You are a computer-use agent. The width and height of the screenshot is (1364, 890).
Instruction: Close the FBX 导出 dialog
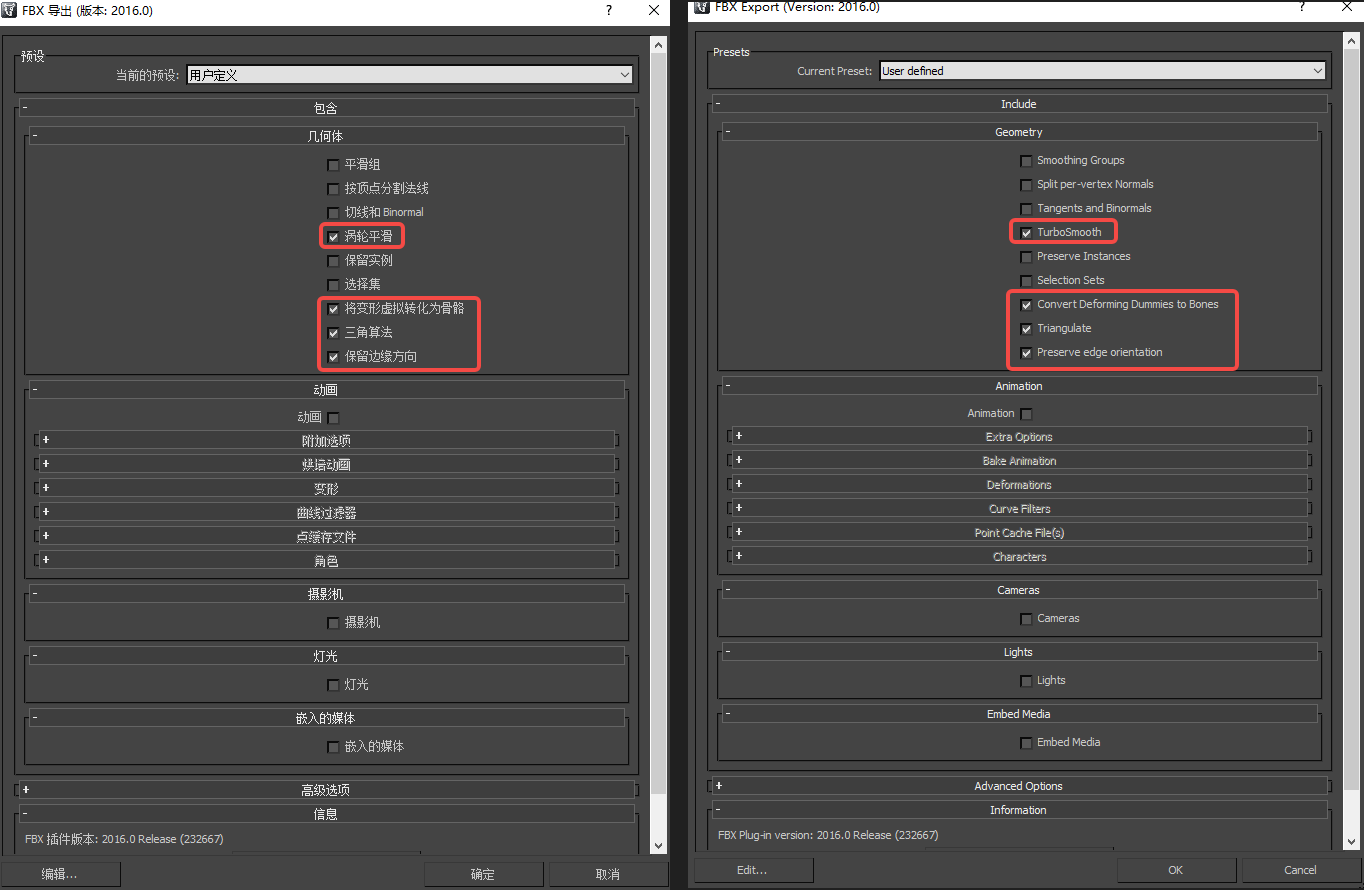coord(654,10)
